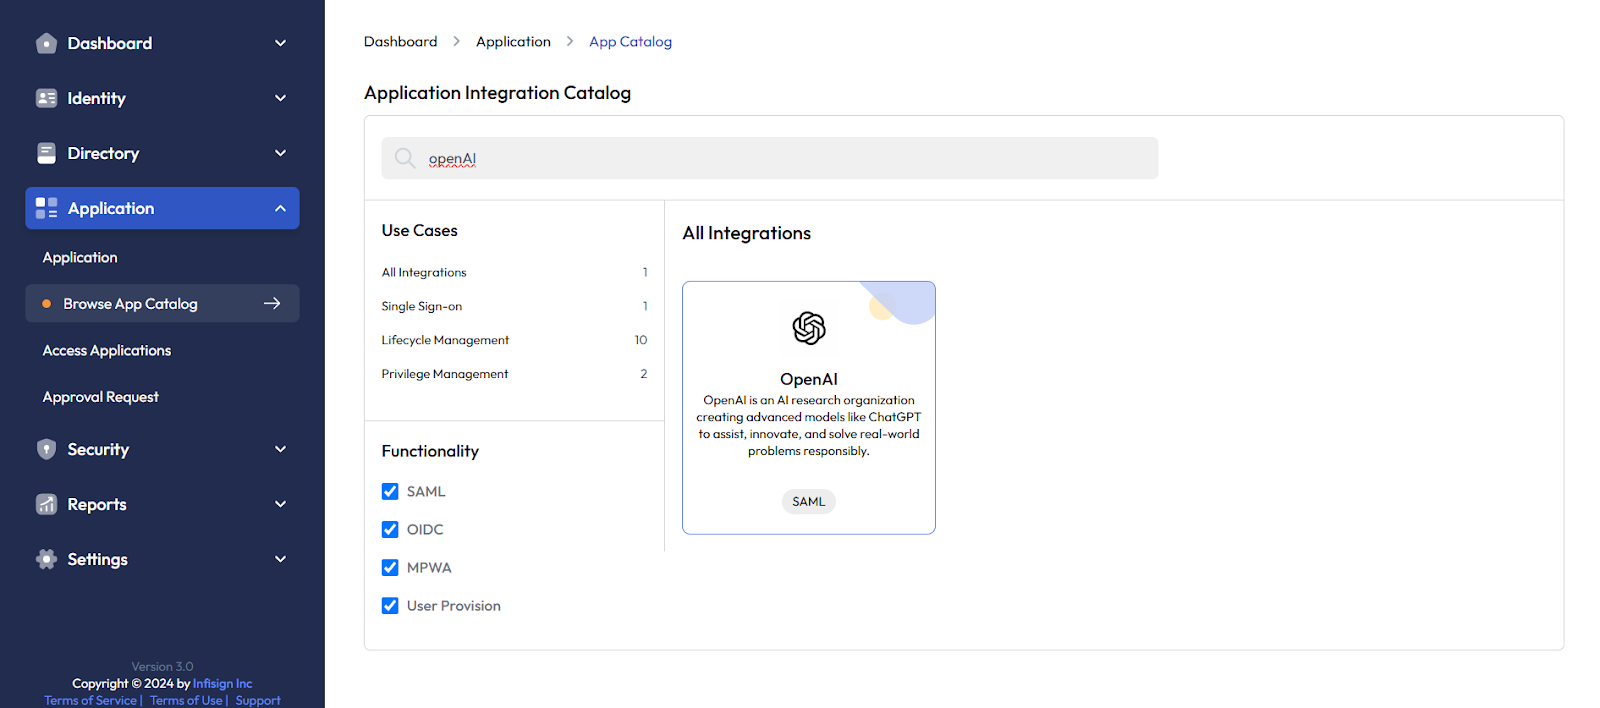This screenshot has width=1600, height=708.
Task: Click the Identity card icon in sidebar
Action: 46,98
